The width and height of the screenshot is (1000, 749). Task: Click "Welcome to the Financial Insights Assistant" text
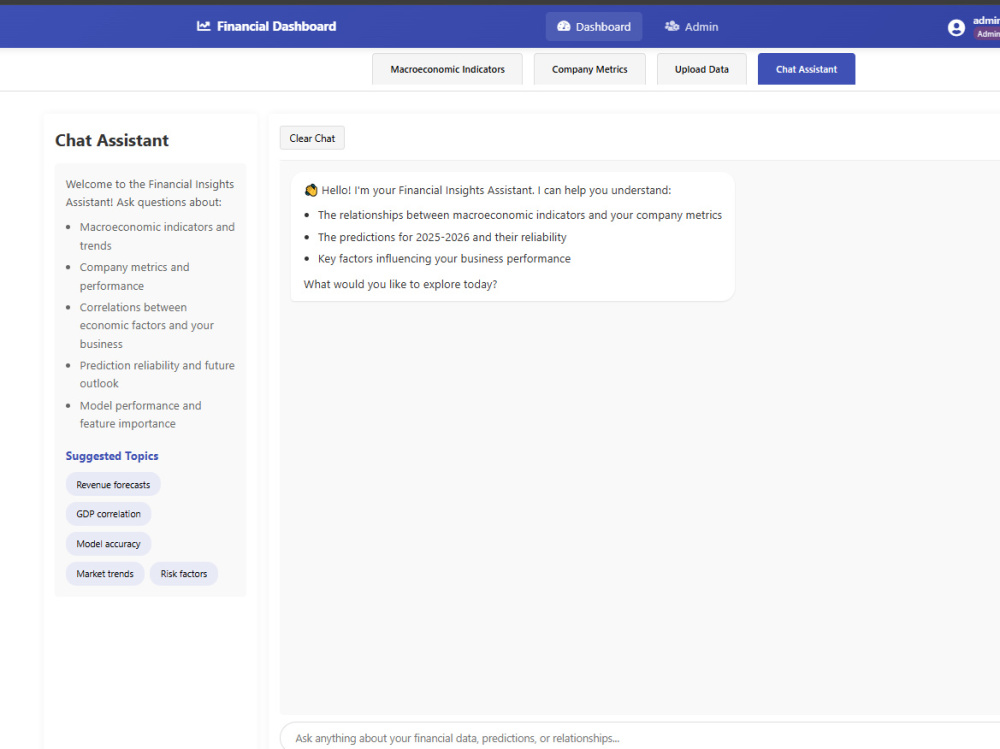point(150,193)
